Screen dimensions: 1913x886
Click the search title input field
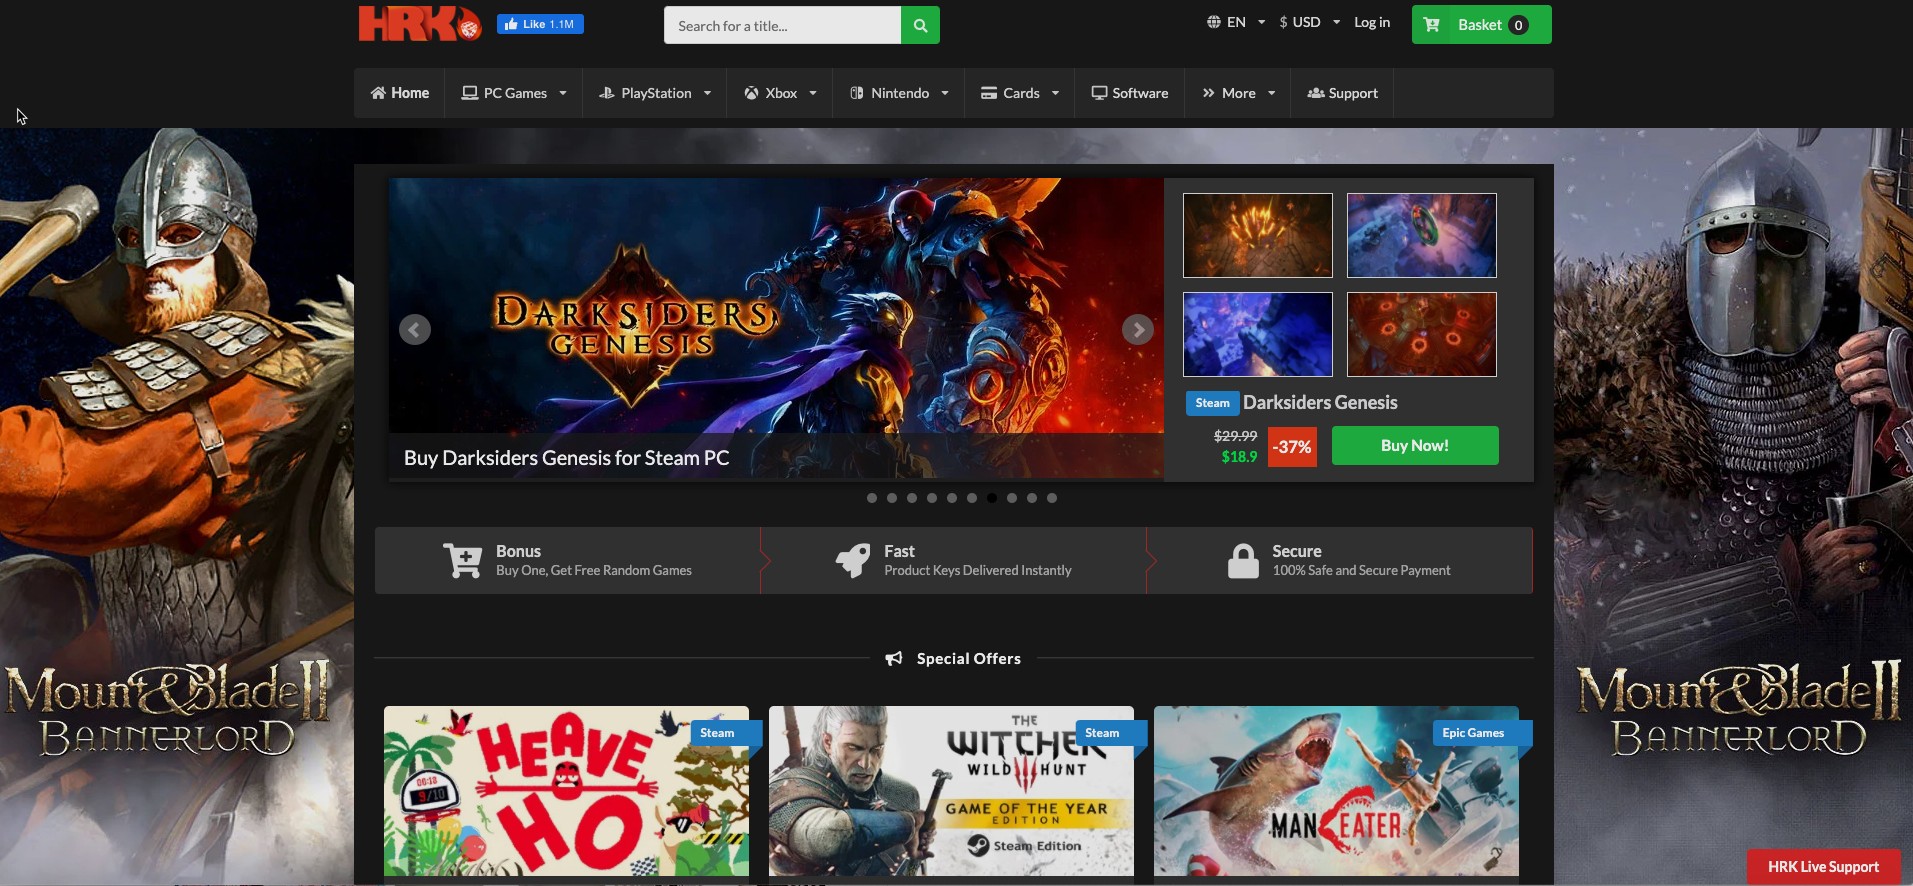(x=782, y=25)
